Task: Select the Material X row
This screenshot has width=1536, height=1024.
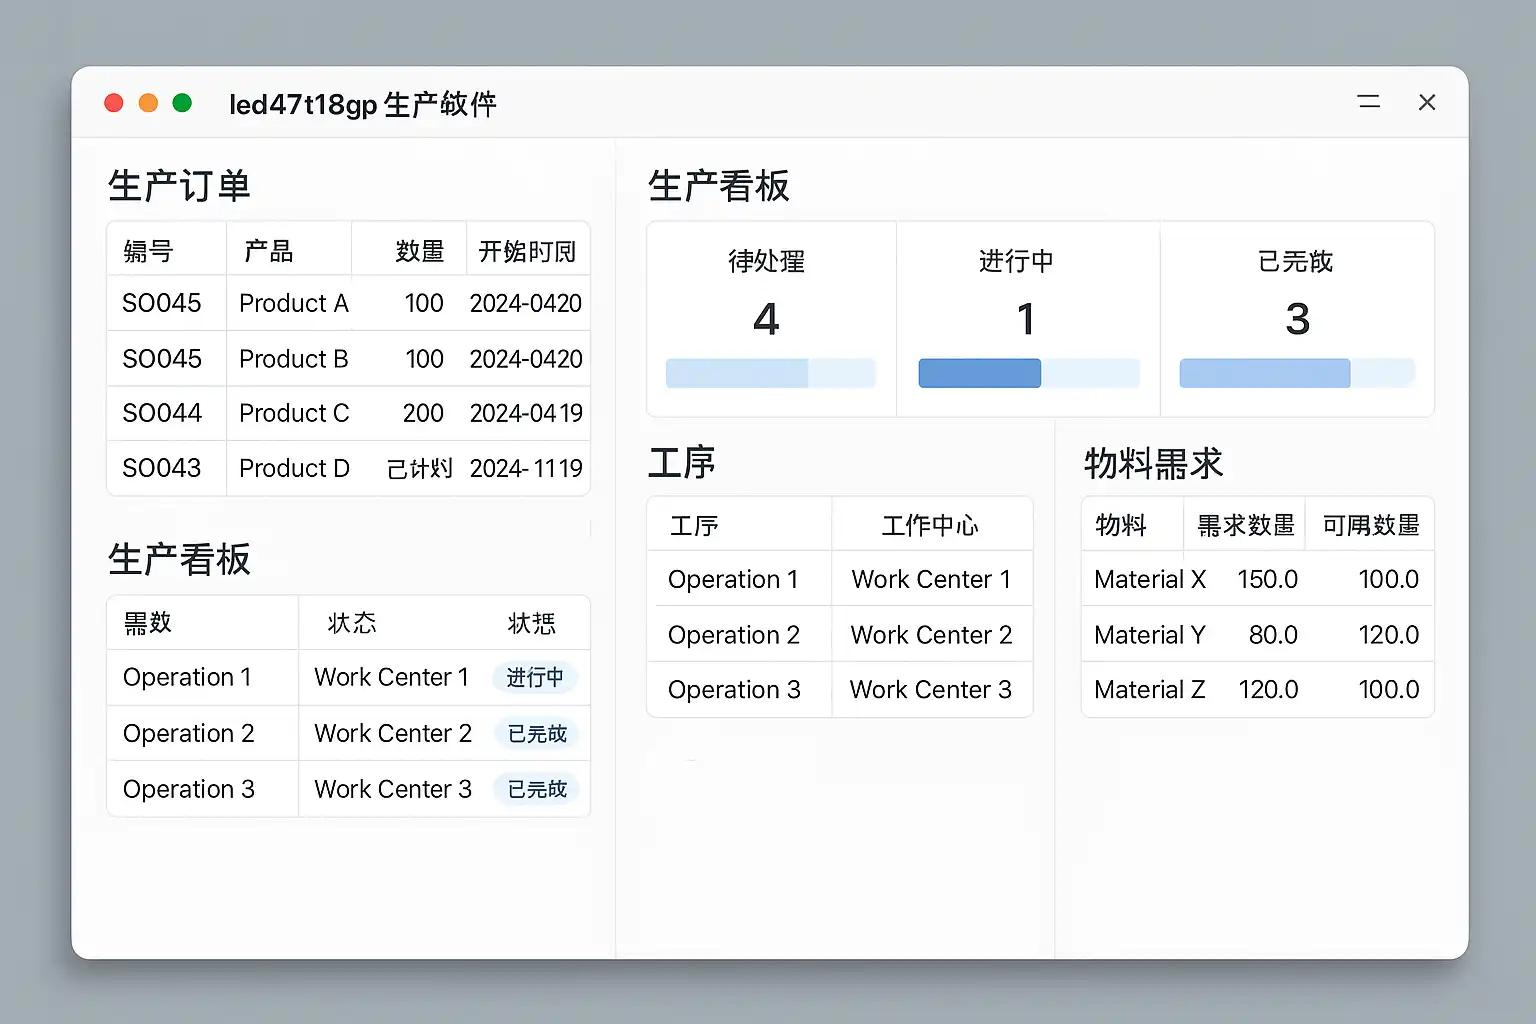Action: point(1256,579)
